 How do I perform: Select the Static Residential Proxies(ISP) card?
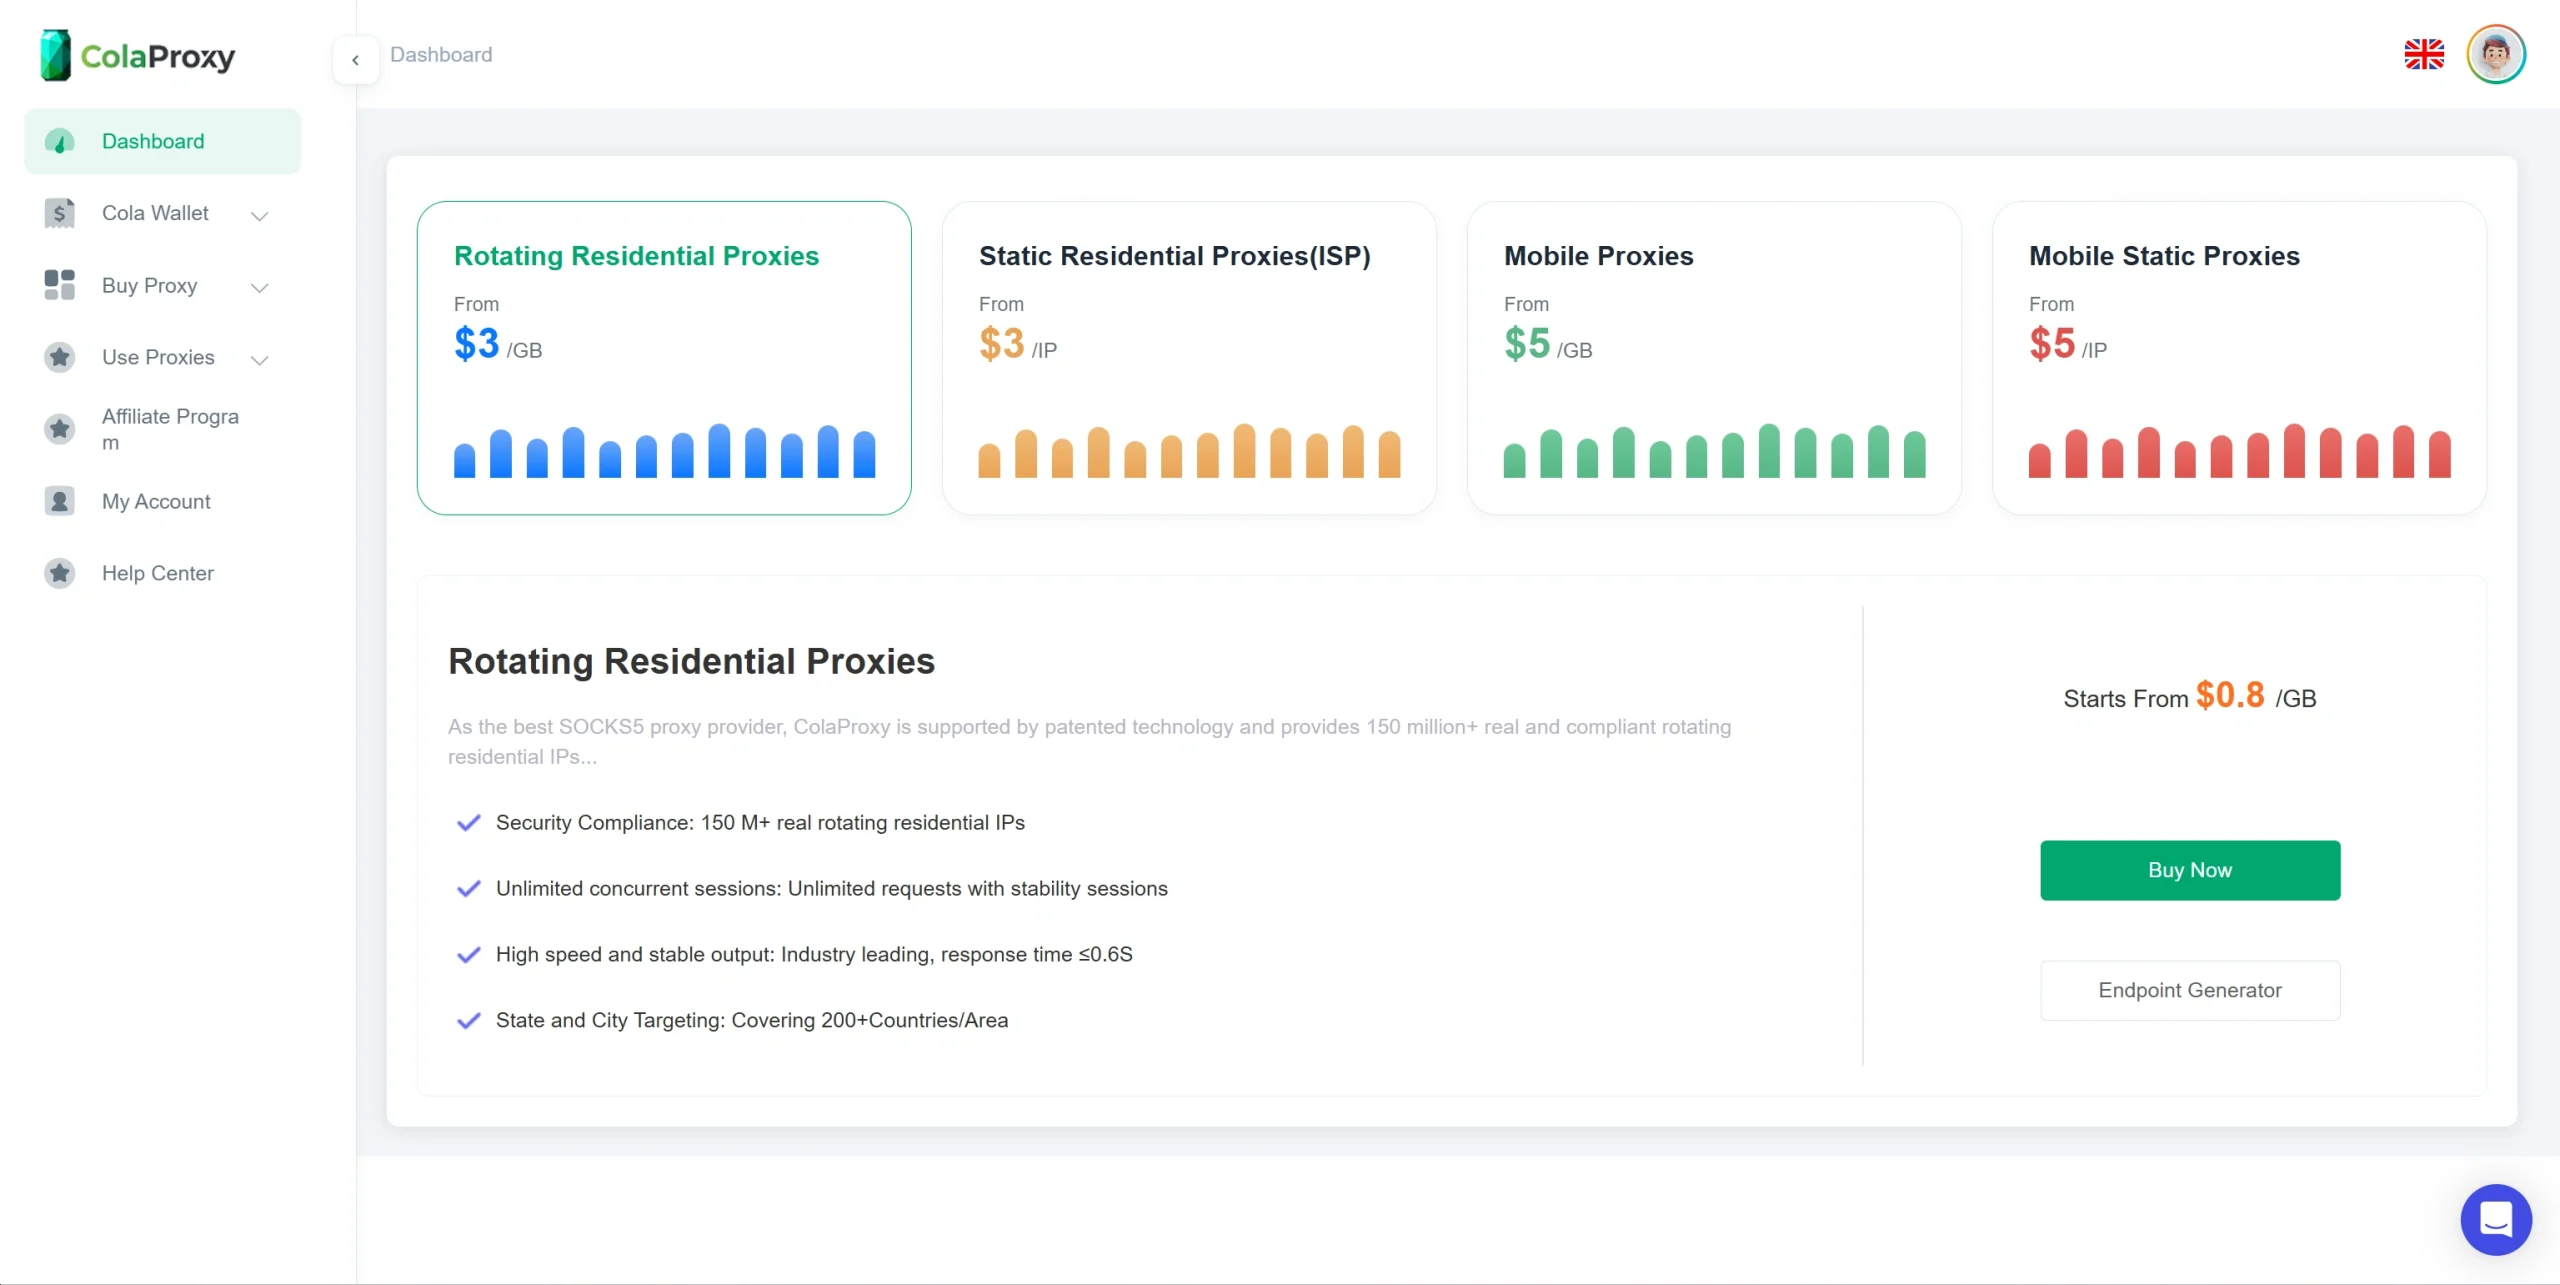pos(1189,358)
